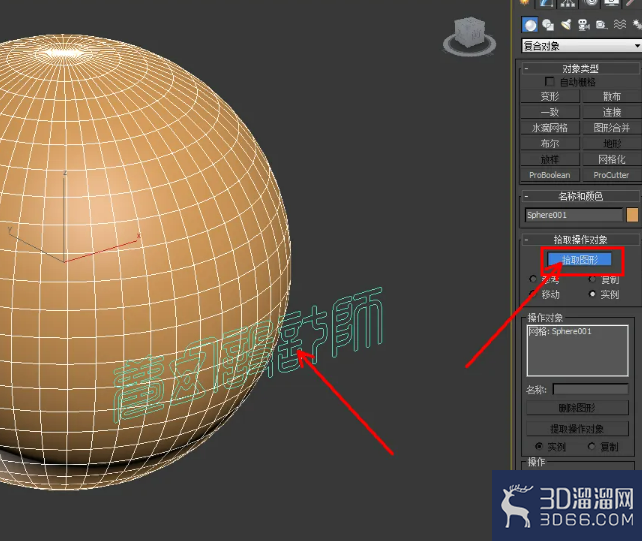
Task: Select the Geometry category icon
Action: pos(530,25)
